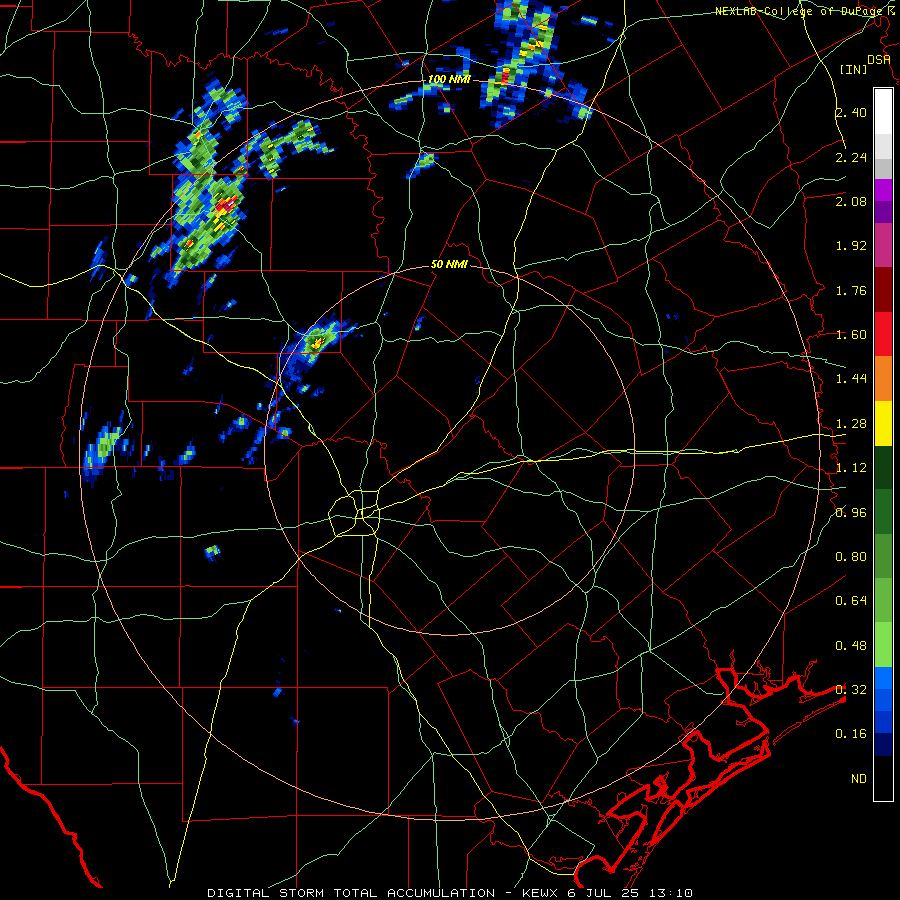Click the 1.60 legend value
Image resolution: width=900 pixels, height=900 pixels.
pyautogui.click(x=851, y=335)
